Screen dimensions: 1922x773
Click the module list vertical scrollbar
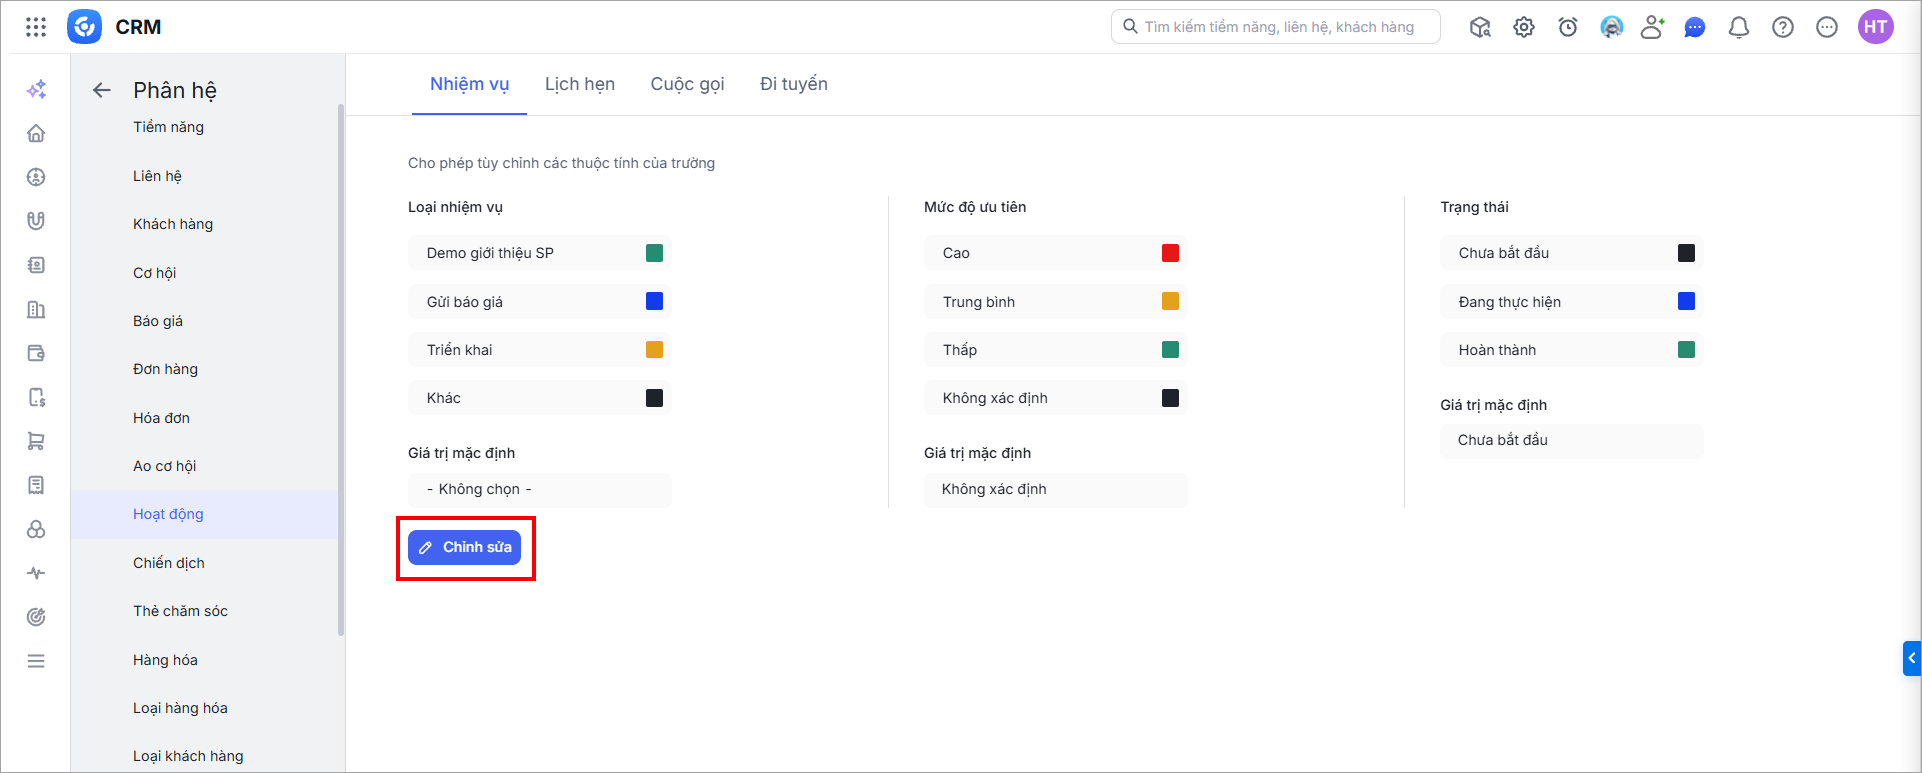coord(341,370)
